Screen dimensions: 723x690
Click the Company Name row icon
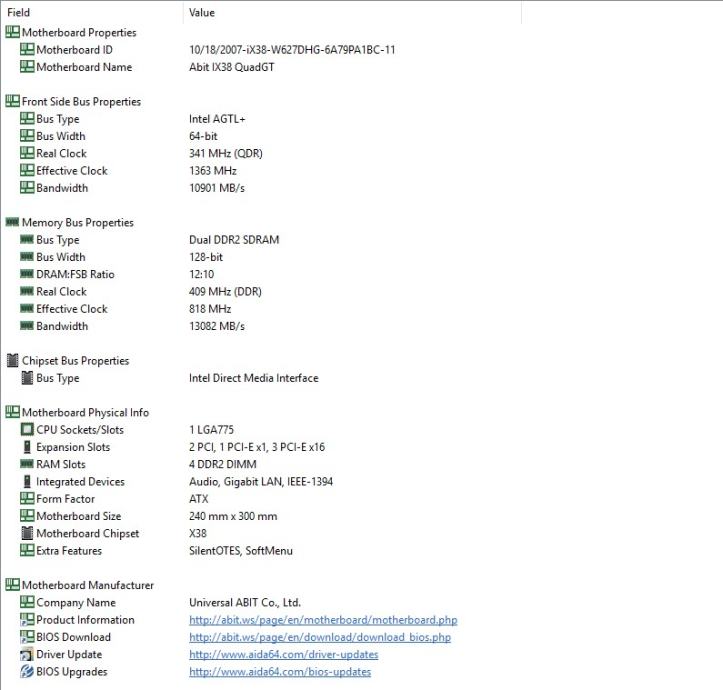27,602
